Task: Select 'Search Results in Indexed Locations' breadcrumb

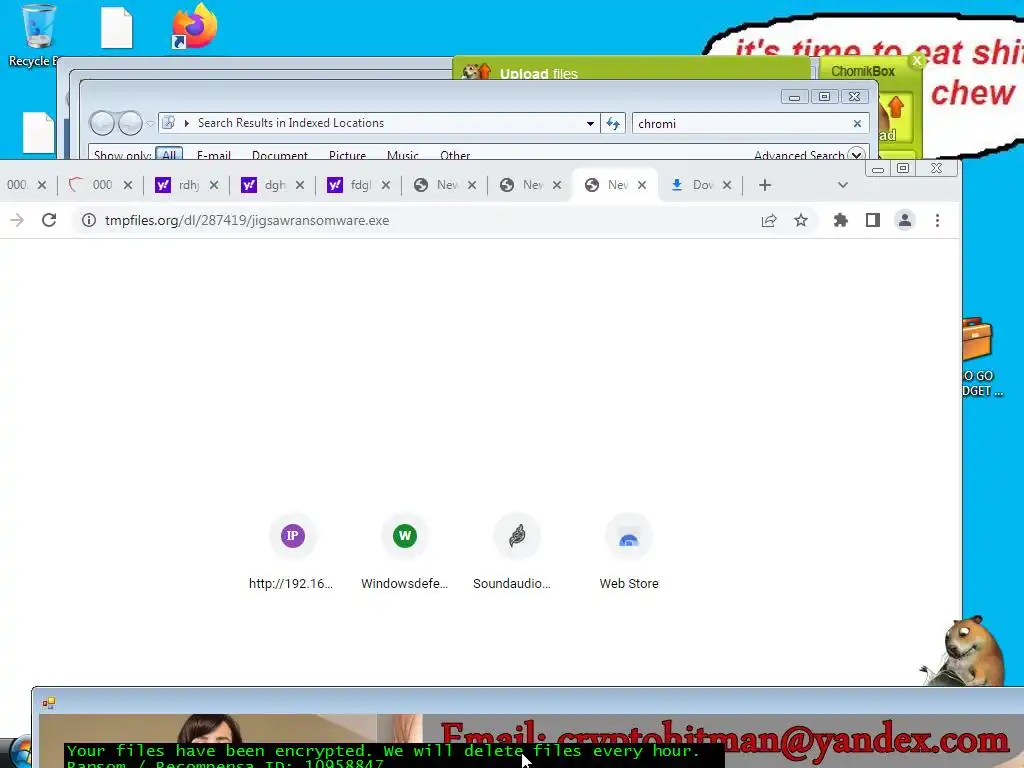Action: coord(291,123)
